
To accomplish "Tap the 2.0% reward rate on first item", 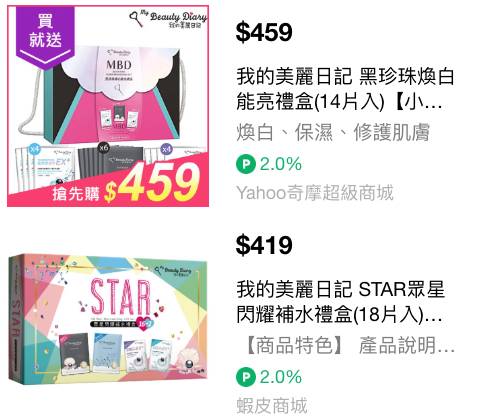I will tap(281, 164).
